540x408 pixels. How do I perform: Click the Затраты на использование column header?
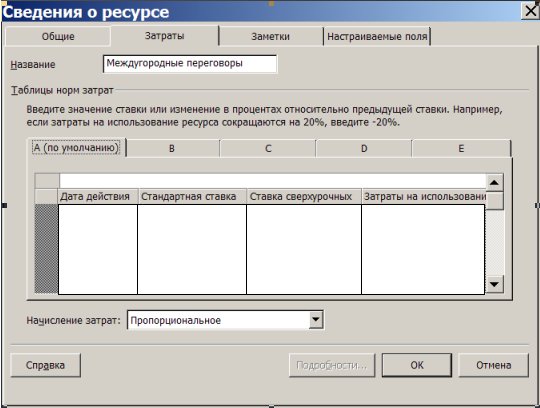(424, 196)
